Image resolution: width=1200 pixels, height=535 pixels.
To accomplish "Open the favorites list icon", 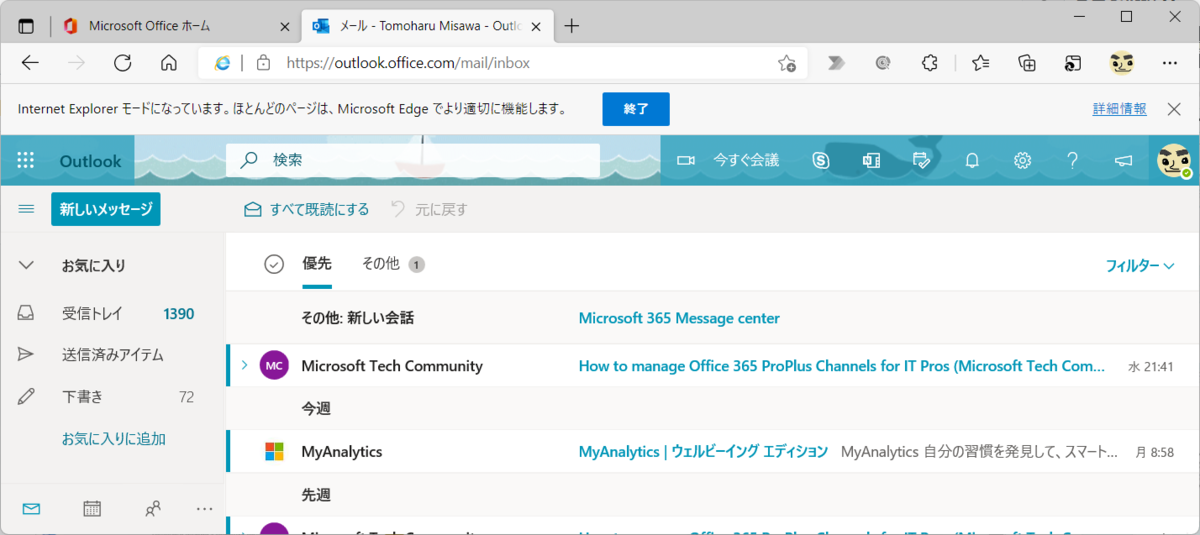I will click(x=980, y=63).
